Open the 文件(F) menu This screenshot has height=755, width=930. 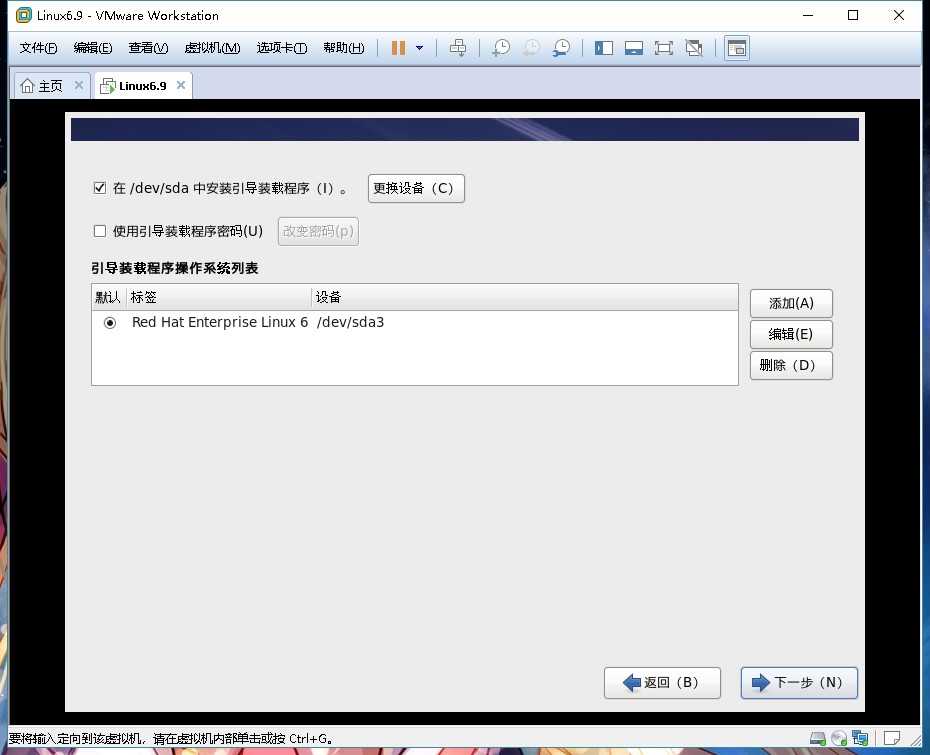click(39, 48)
